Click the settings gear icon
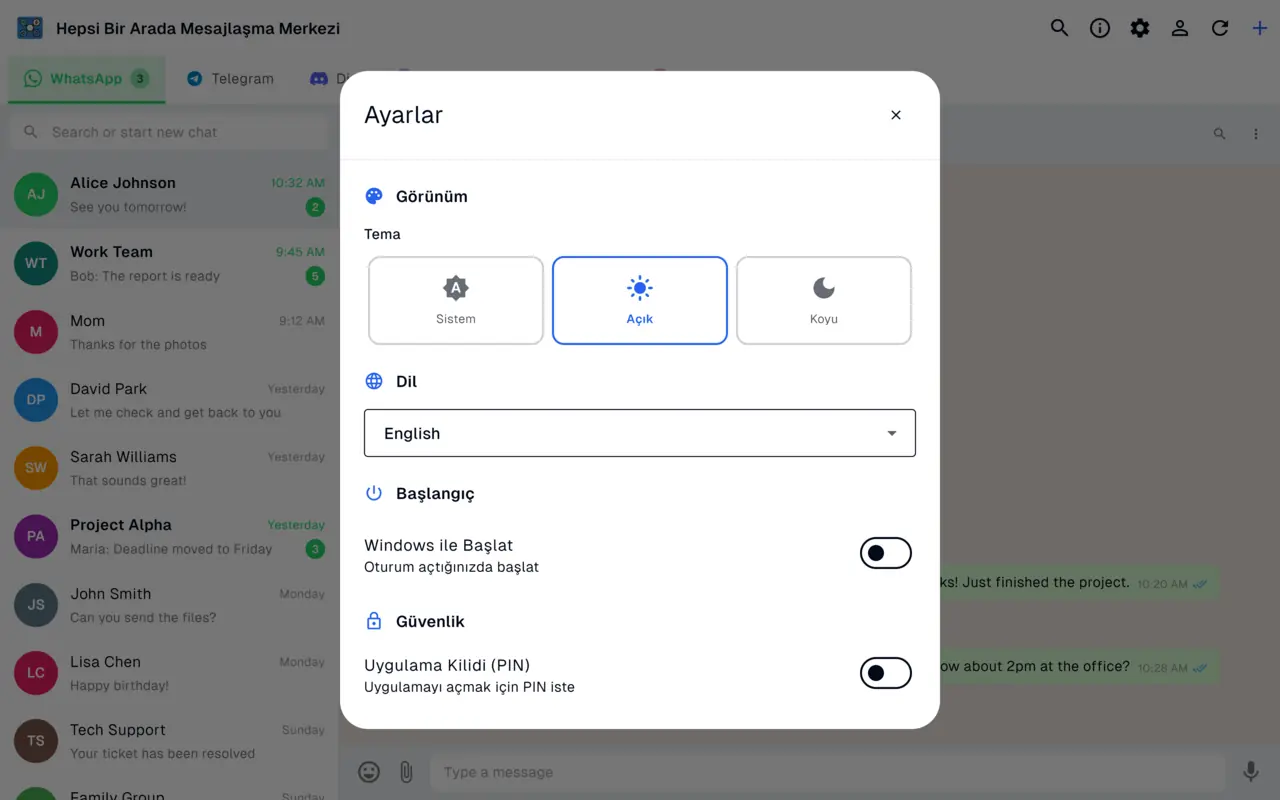1280x800 pixels. point(1140,28)
